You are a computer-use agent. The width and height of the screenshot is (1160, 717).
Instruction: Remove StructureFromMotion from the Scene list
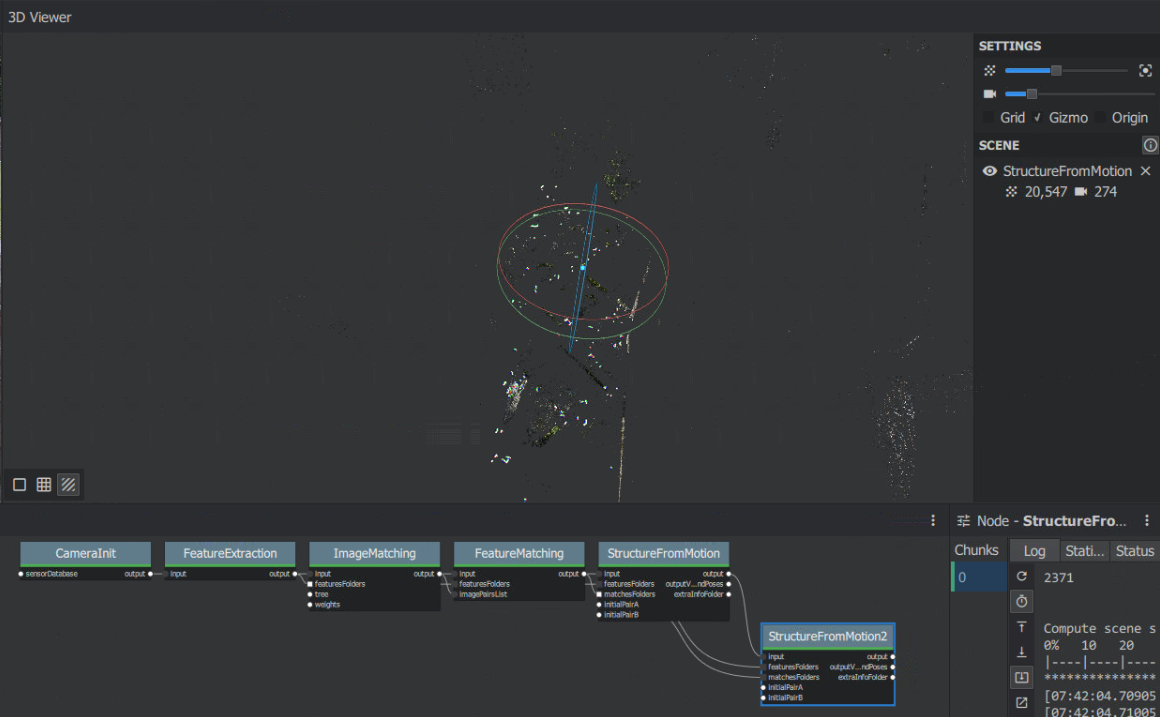(x=1145, y=171)
